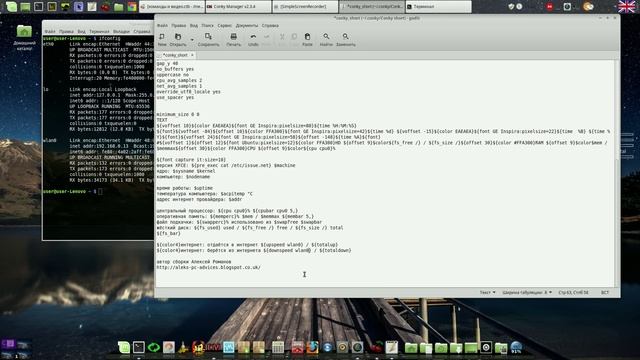Launch VLC cone icon from dock

pos(184,347)
